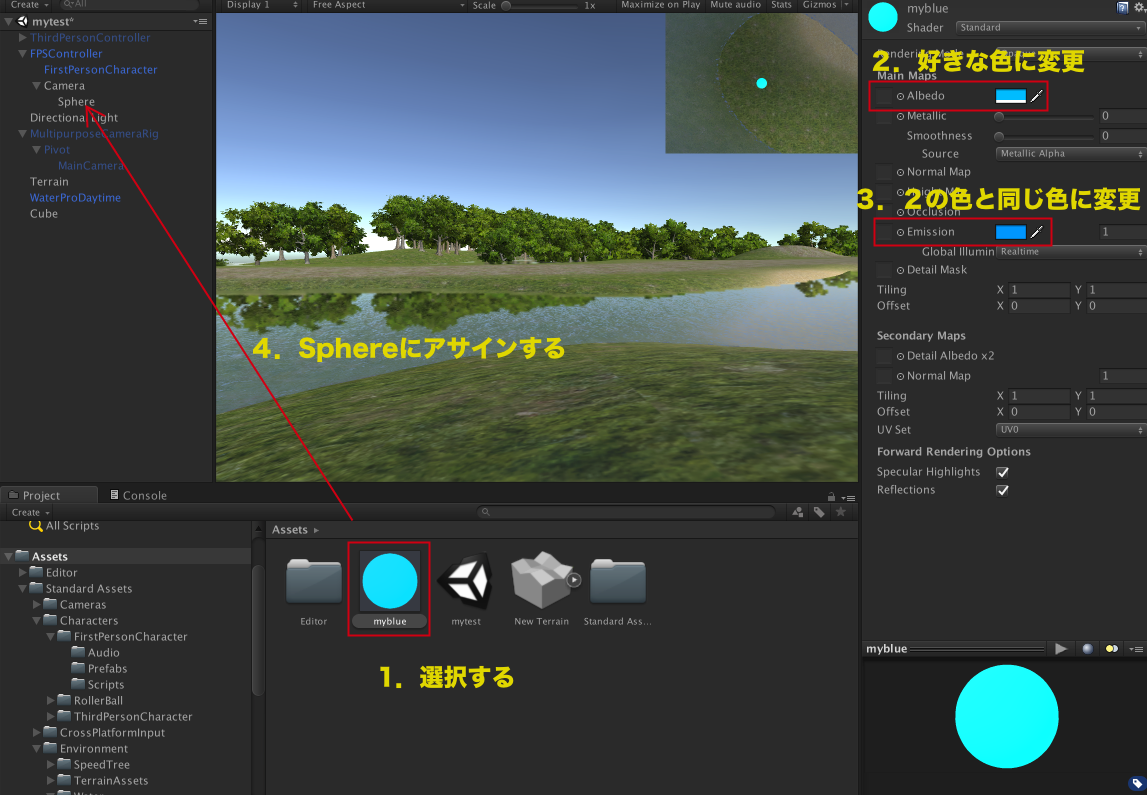
Task: Collapse the Camera object in Hierarchy
Action: (37, 86)
